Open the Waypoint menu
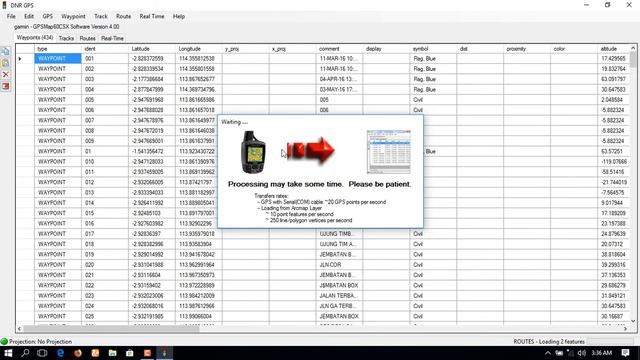The height and width of the screenshot is (360, 640). coord(73,16)
